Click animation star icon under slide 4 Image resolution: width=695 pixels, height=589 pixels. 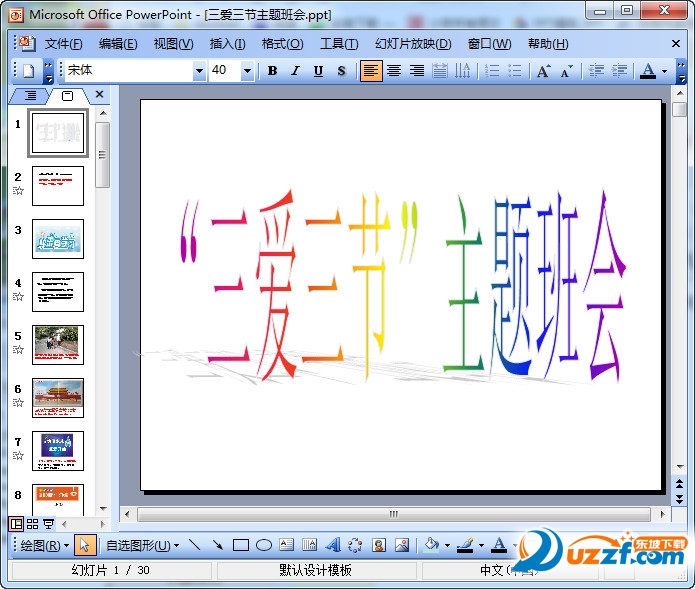(x=18, y=296)
